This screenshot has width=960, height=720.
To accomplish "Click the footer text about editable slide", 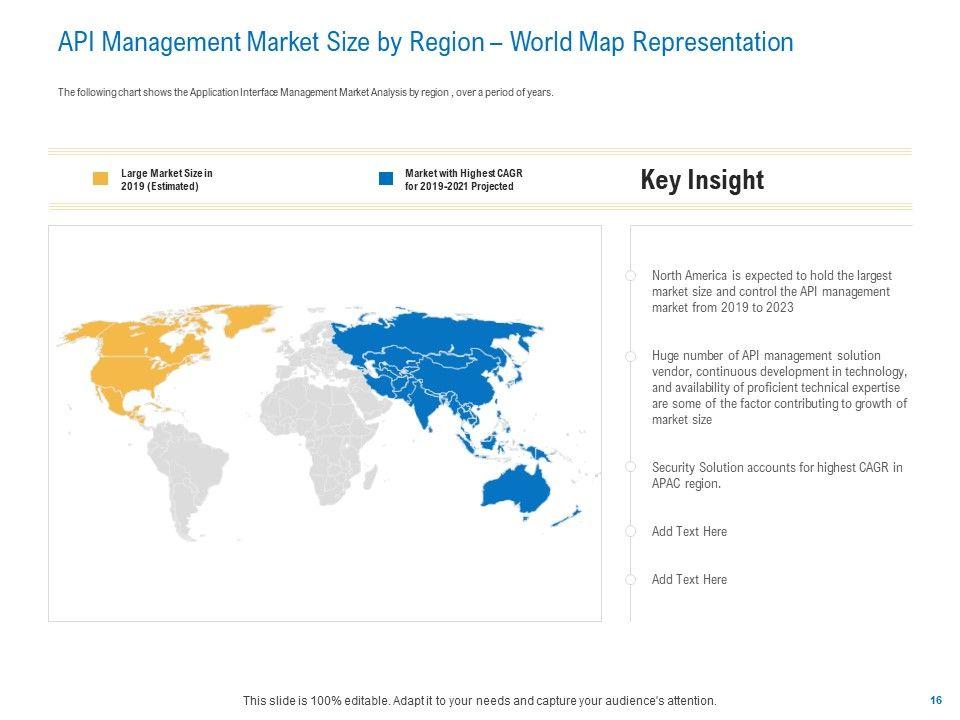I will click(x=479, y=700).
